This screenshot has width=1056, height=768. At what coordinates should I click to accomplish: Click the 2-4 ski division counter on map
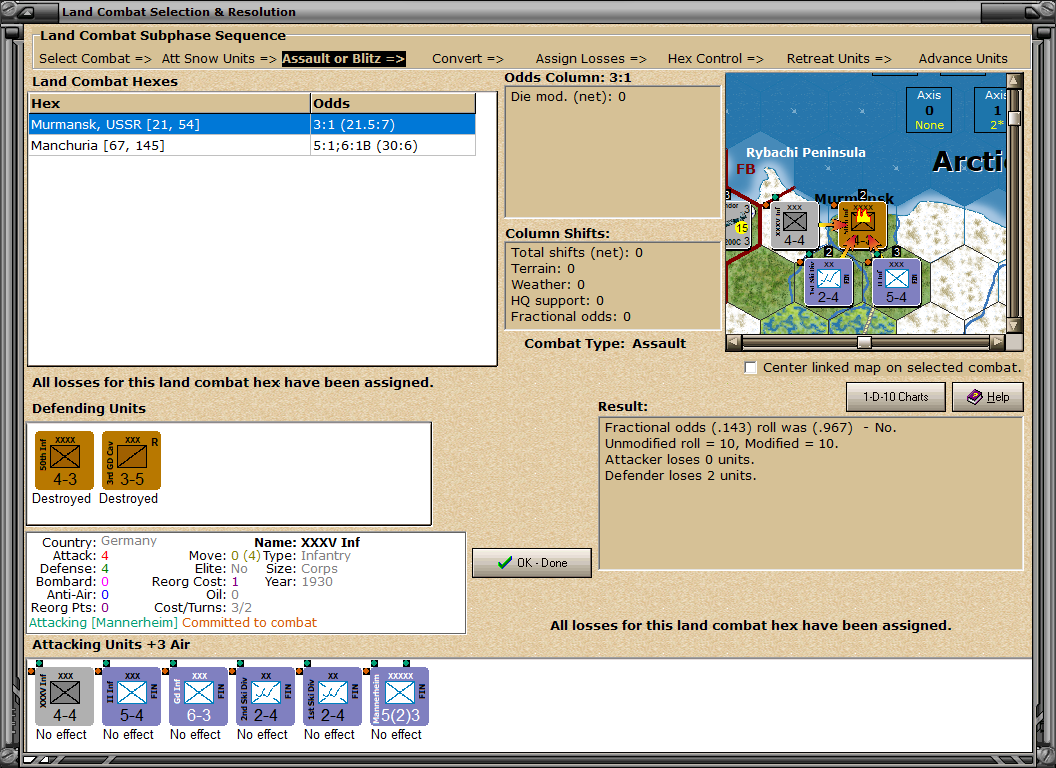tap(828, 282)
